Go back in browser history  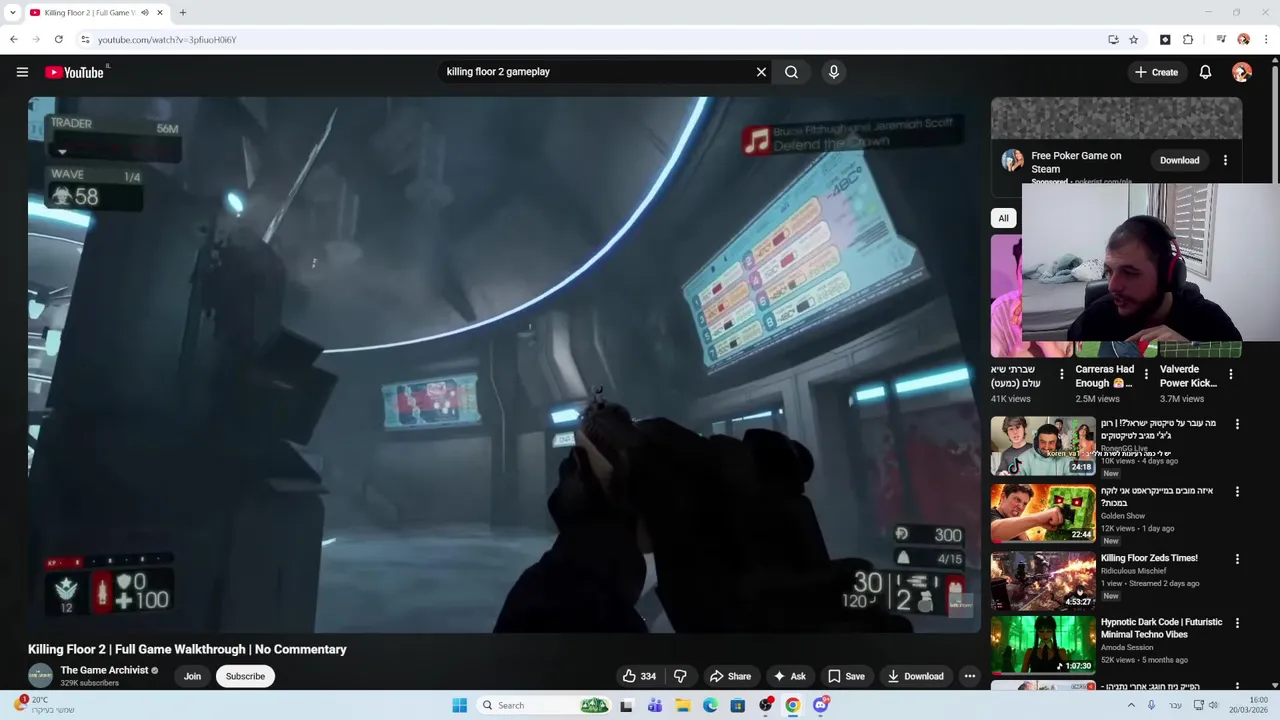point(13,40)
